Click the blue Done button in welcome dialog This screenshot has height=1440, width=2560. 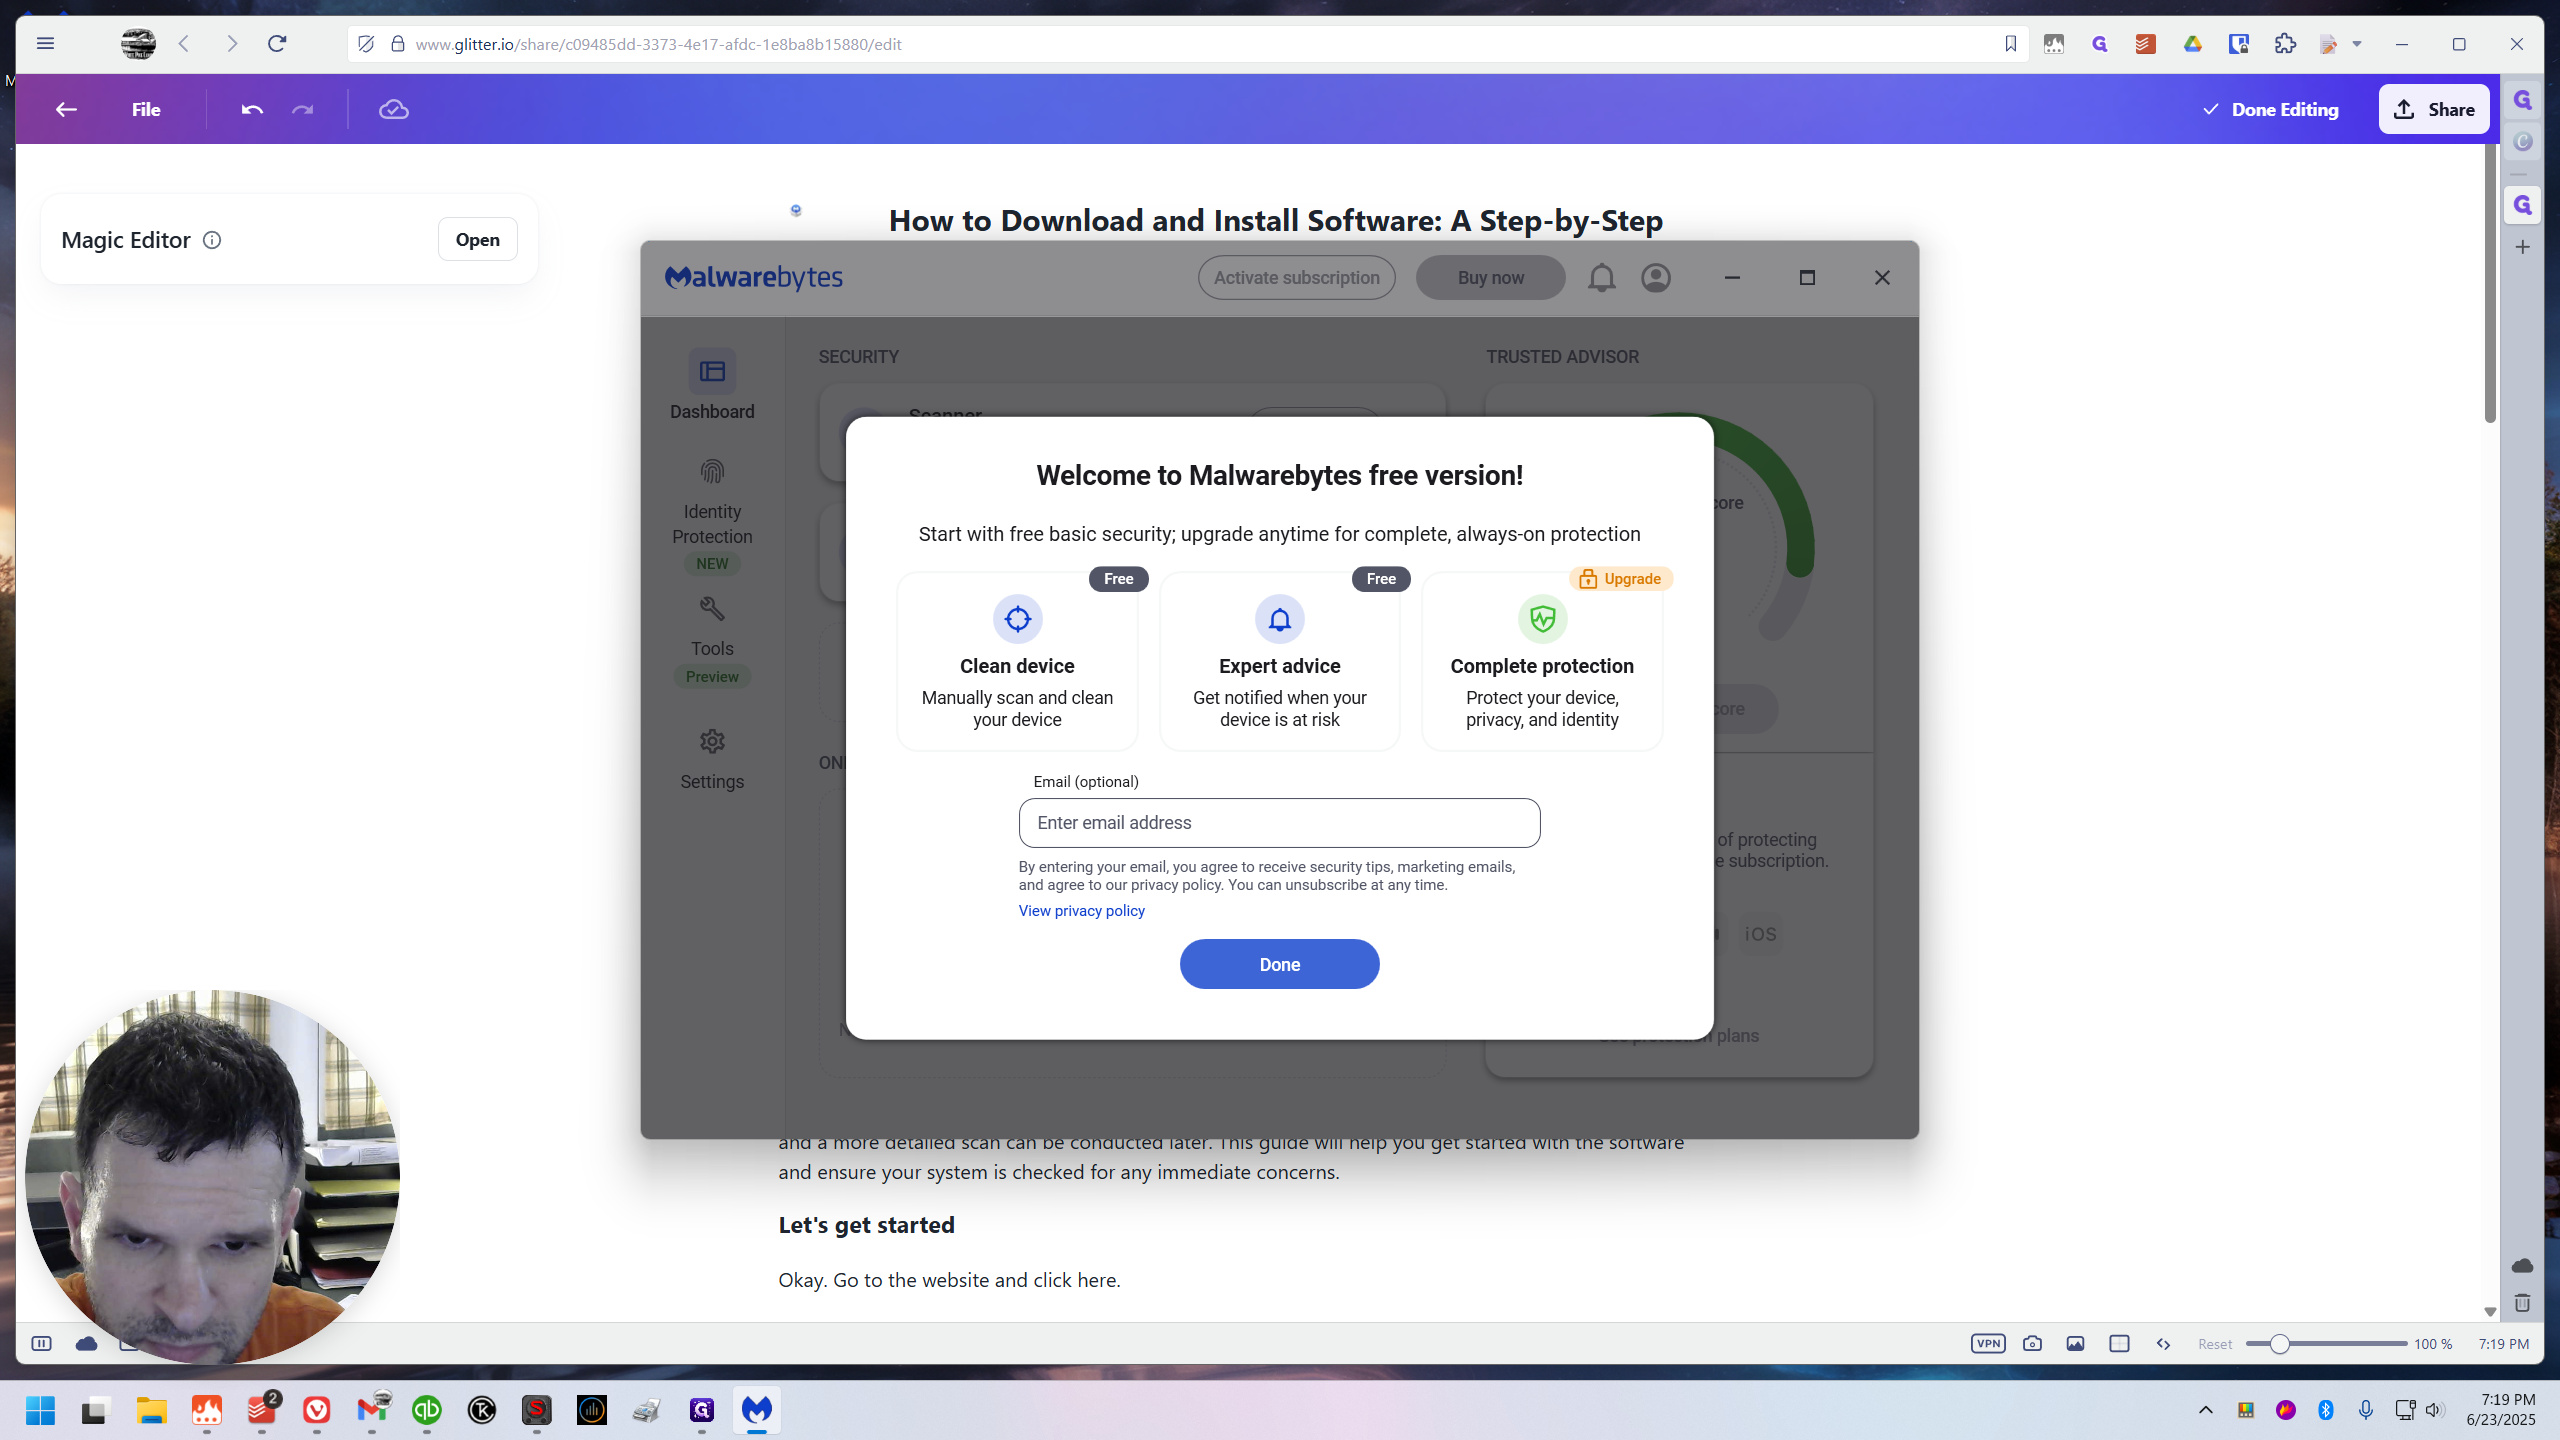(1279, 964)
